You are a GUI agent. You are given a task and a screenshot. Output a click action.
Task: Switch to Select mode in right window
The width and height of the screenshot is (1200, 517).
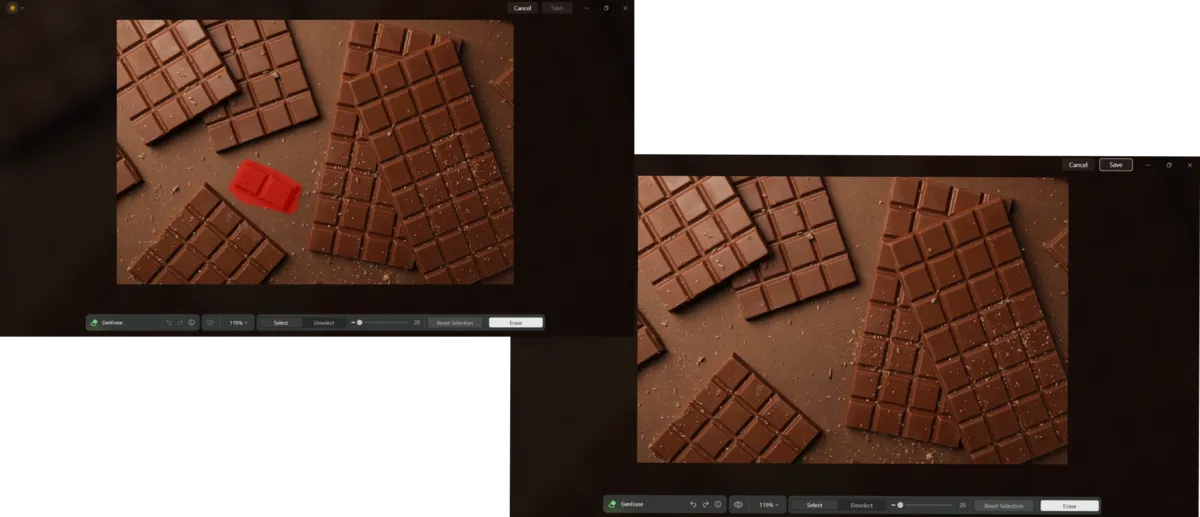click(815, 505)
